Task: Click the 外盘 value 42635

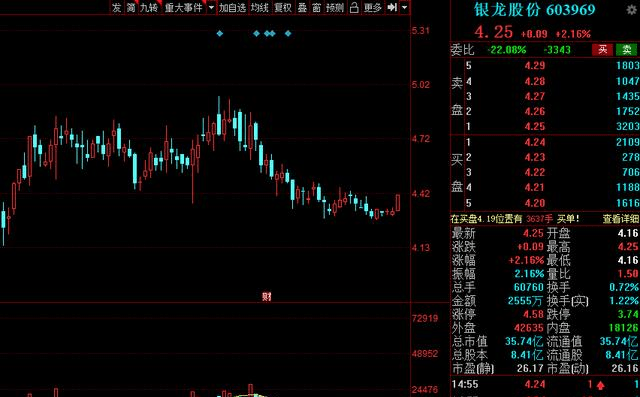Action: coord(529,328)
